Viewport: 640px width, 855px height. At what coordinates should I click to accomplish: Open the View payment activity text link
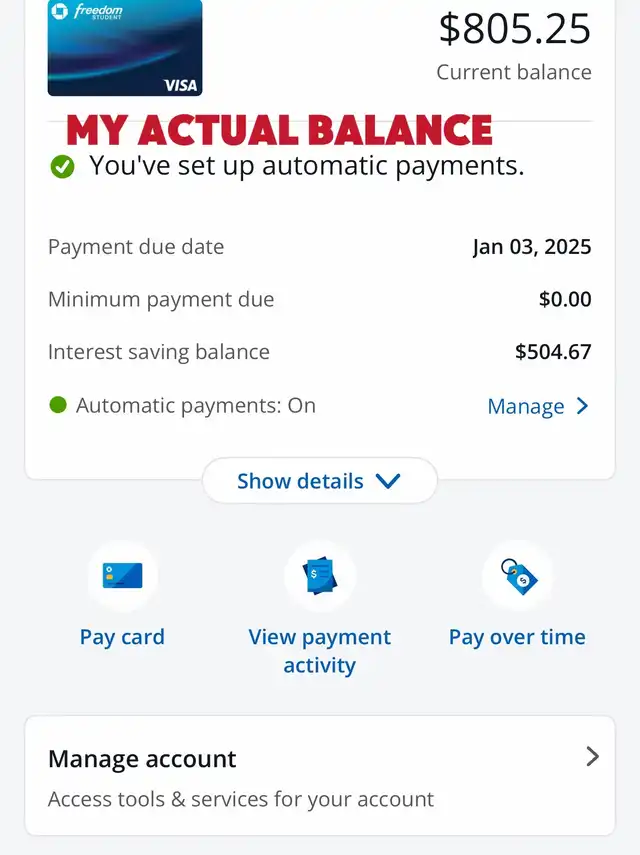(x=320, y=651)
